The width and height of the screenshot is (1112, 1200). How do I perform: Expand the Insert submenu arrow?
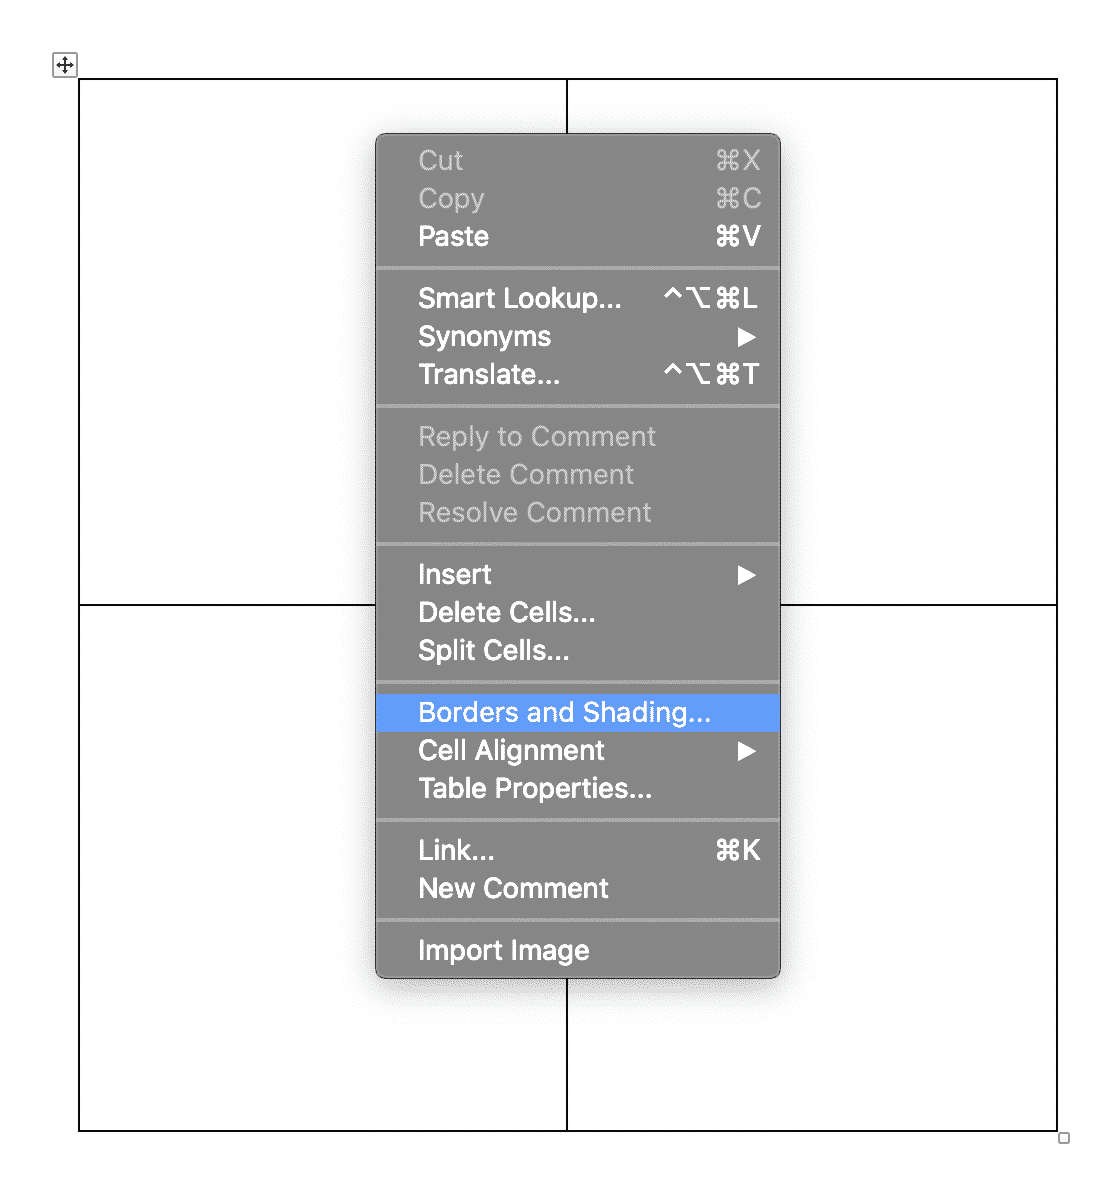tap(746, 575)
